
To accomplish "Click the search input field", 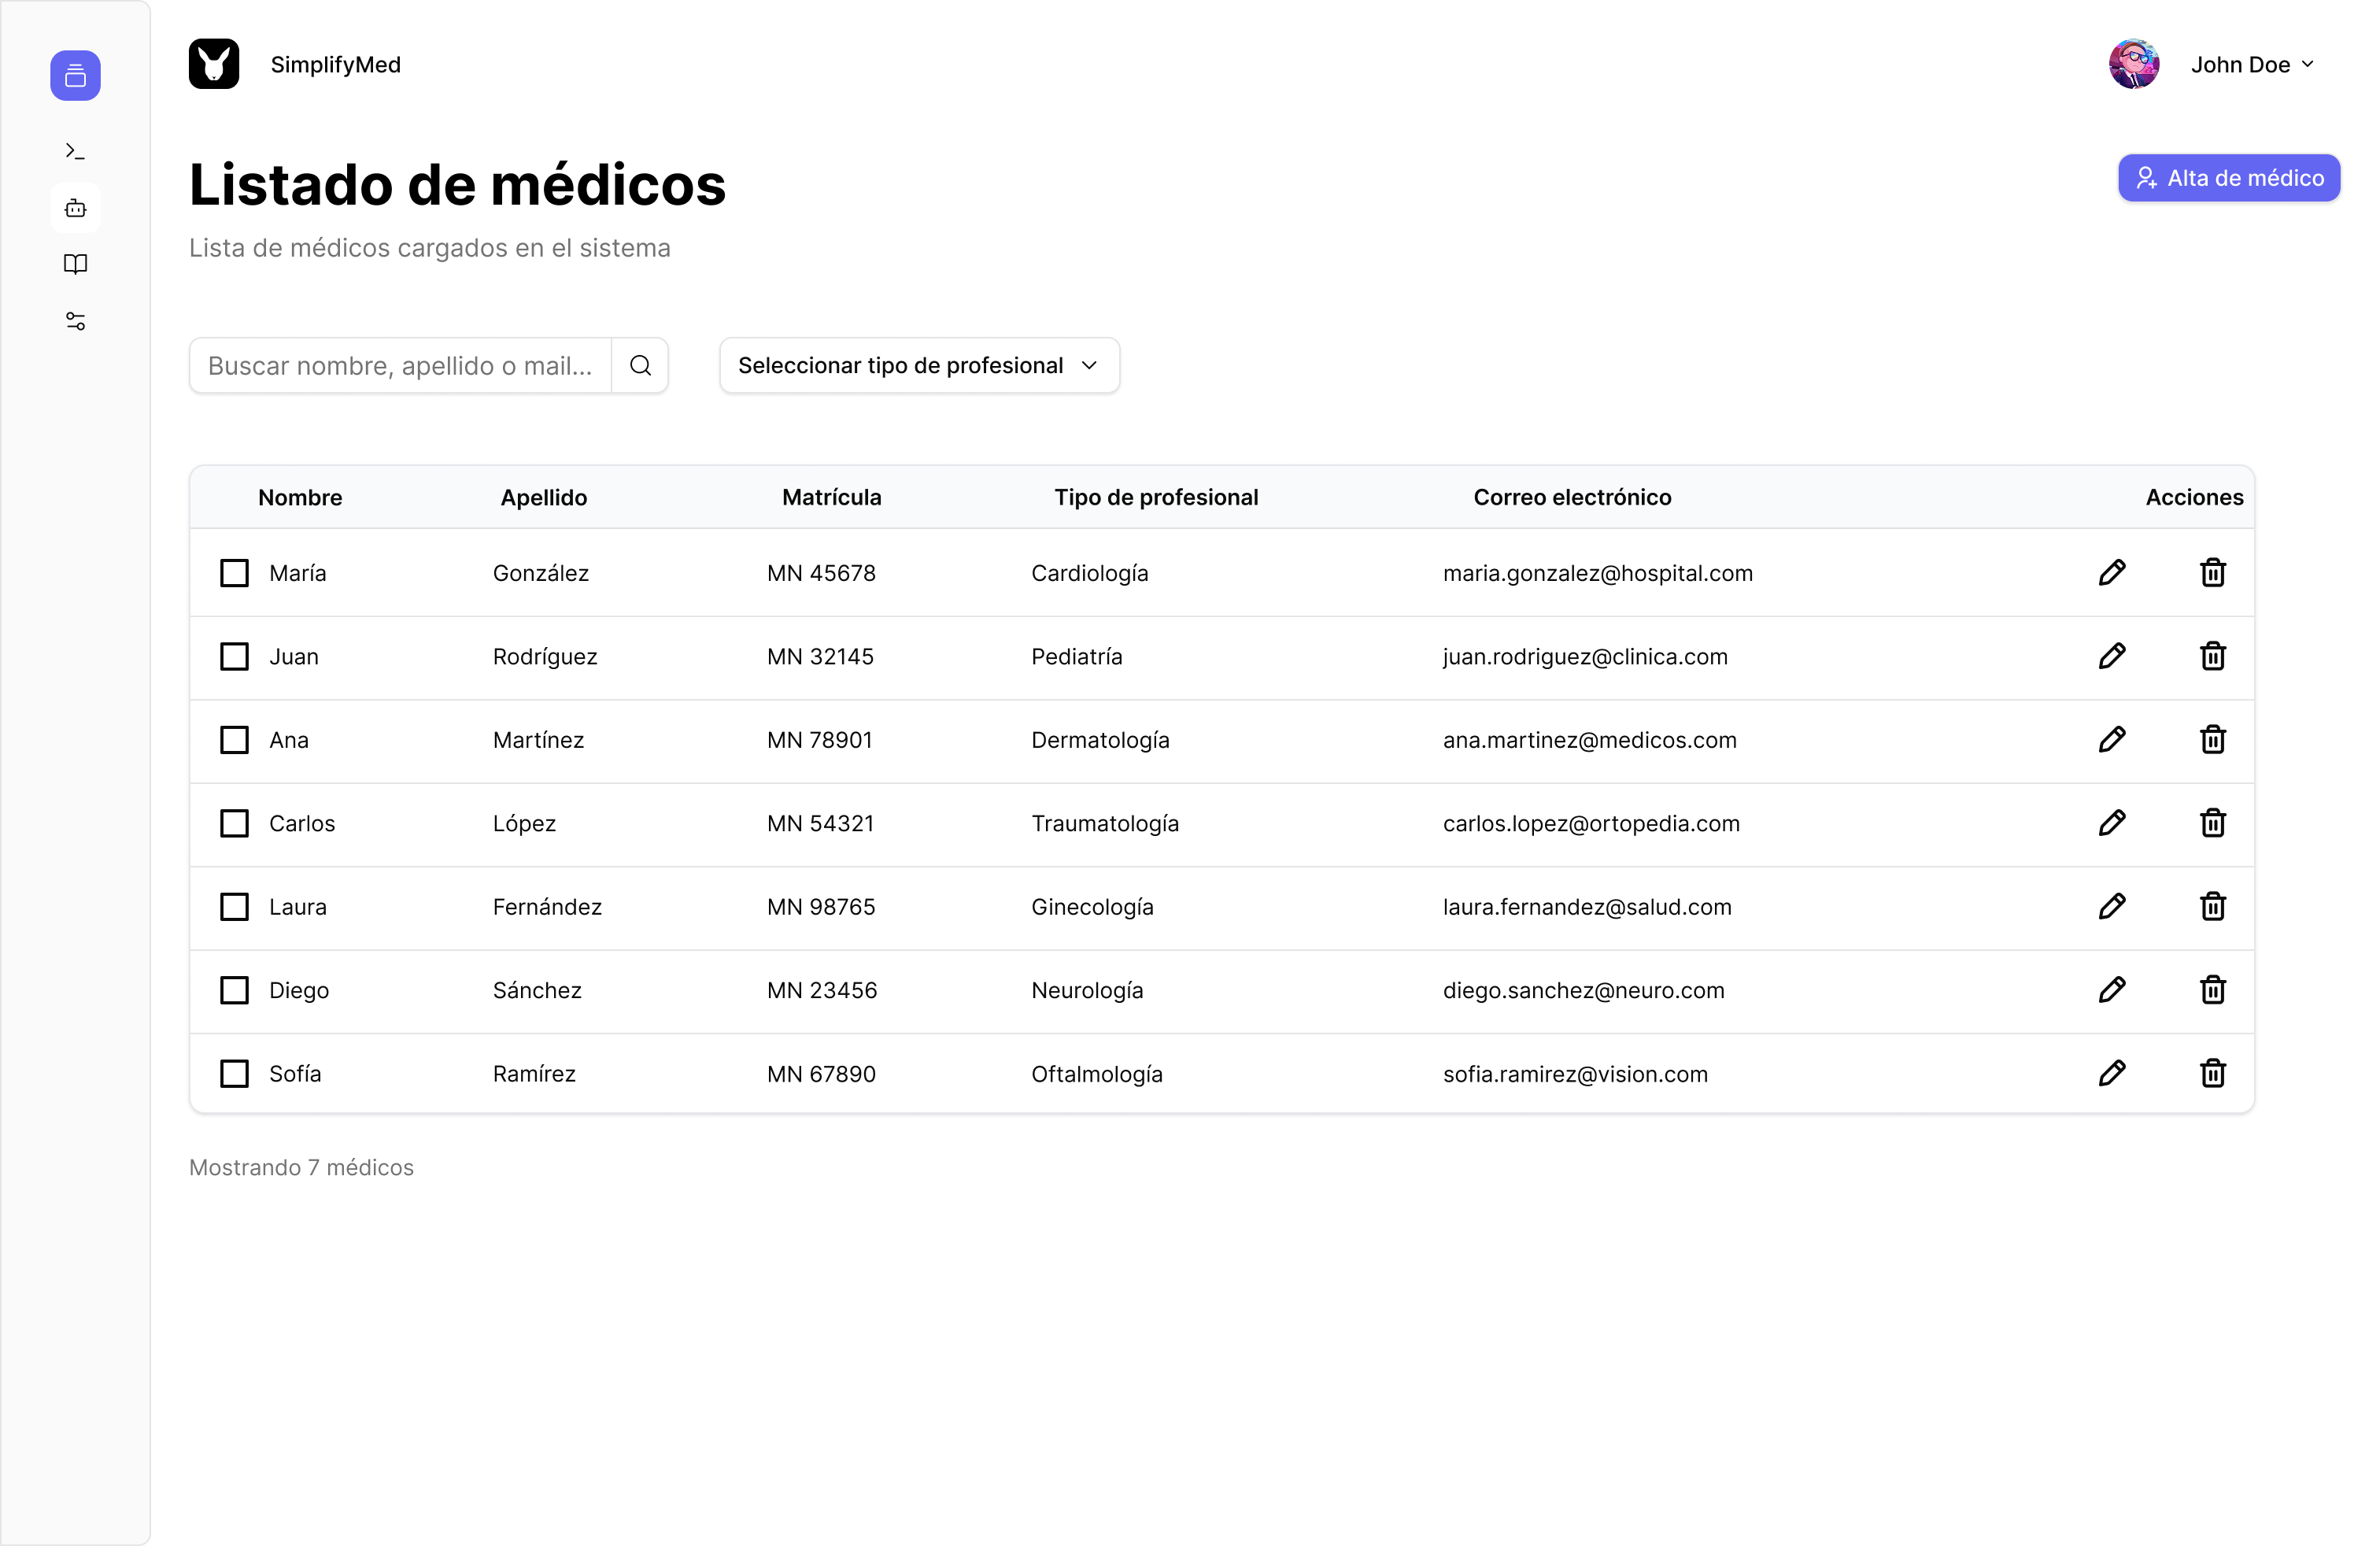I will (x=398, y=365).
